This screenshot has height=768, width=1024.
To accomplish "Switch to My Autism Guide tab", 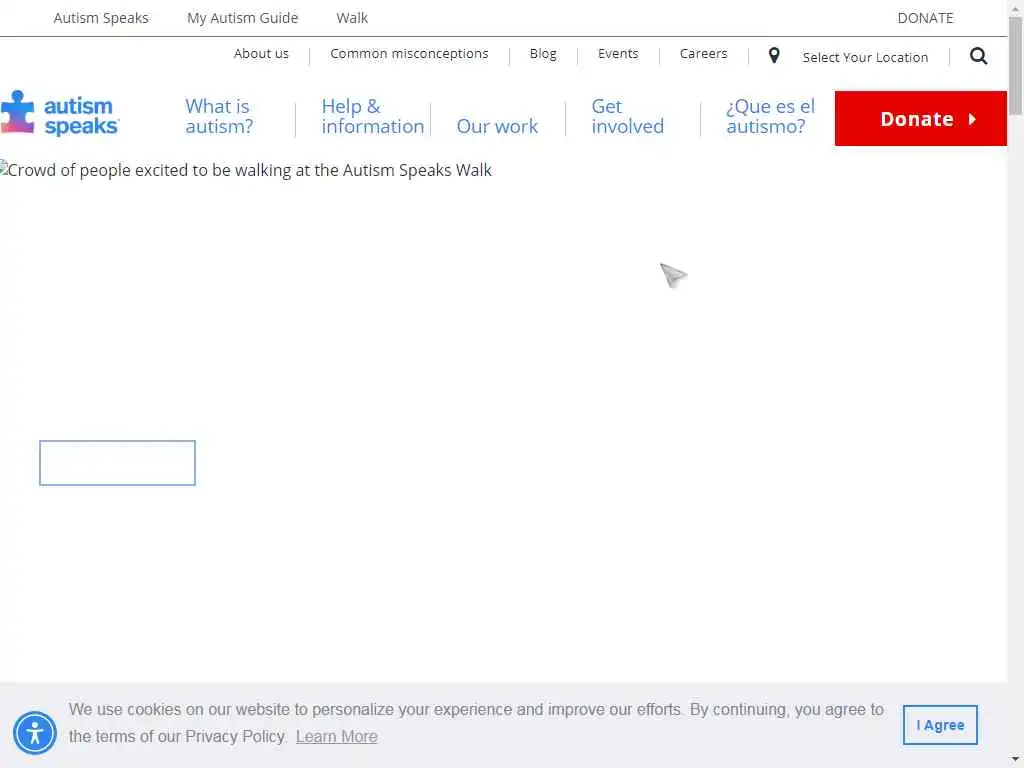I will tap(242, 18).
